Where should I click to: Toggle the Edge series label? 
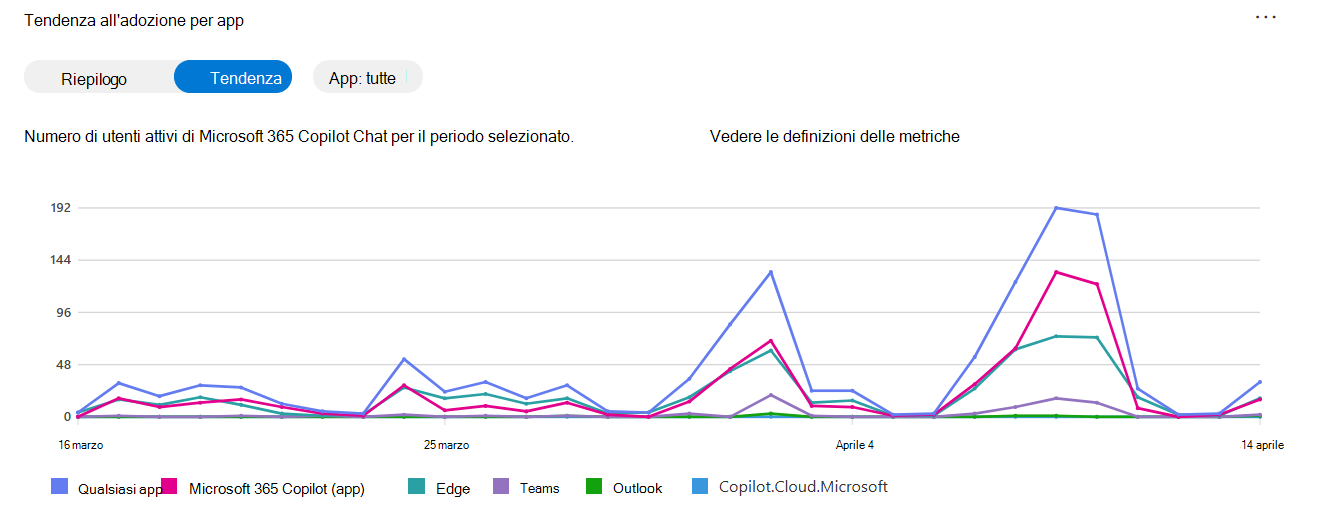click(453, 489)
